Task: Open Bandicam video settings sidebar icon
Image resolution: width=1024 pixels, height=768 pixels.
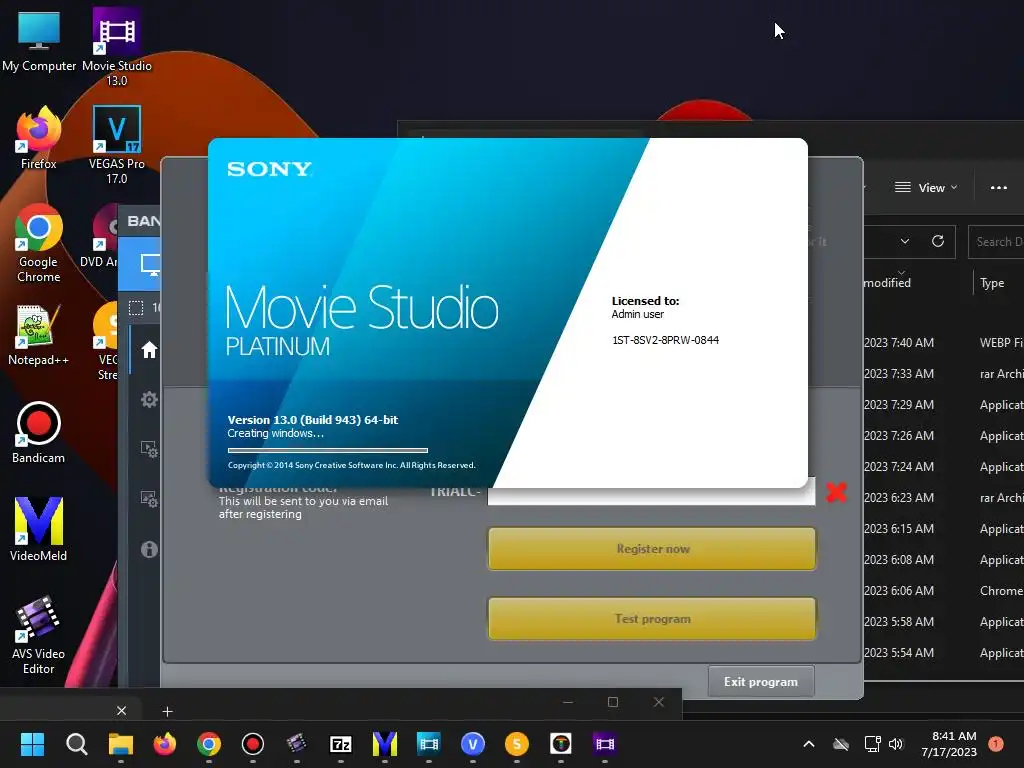Action: click(x=149, y=449)
